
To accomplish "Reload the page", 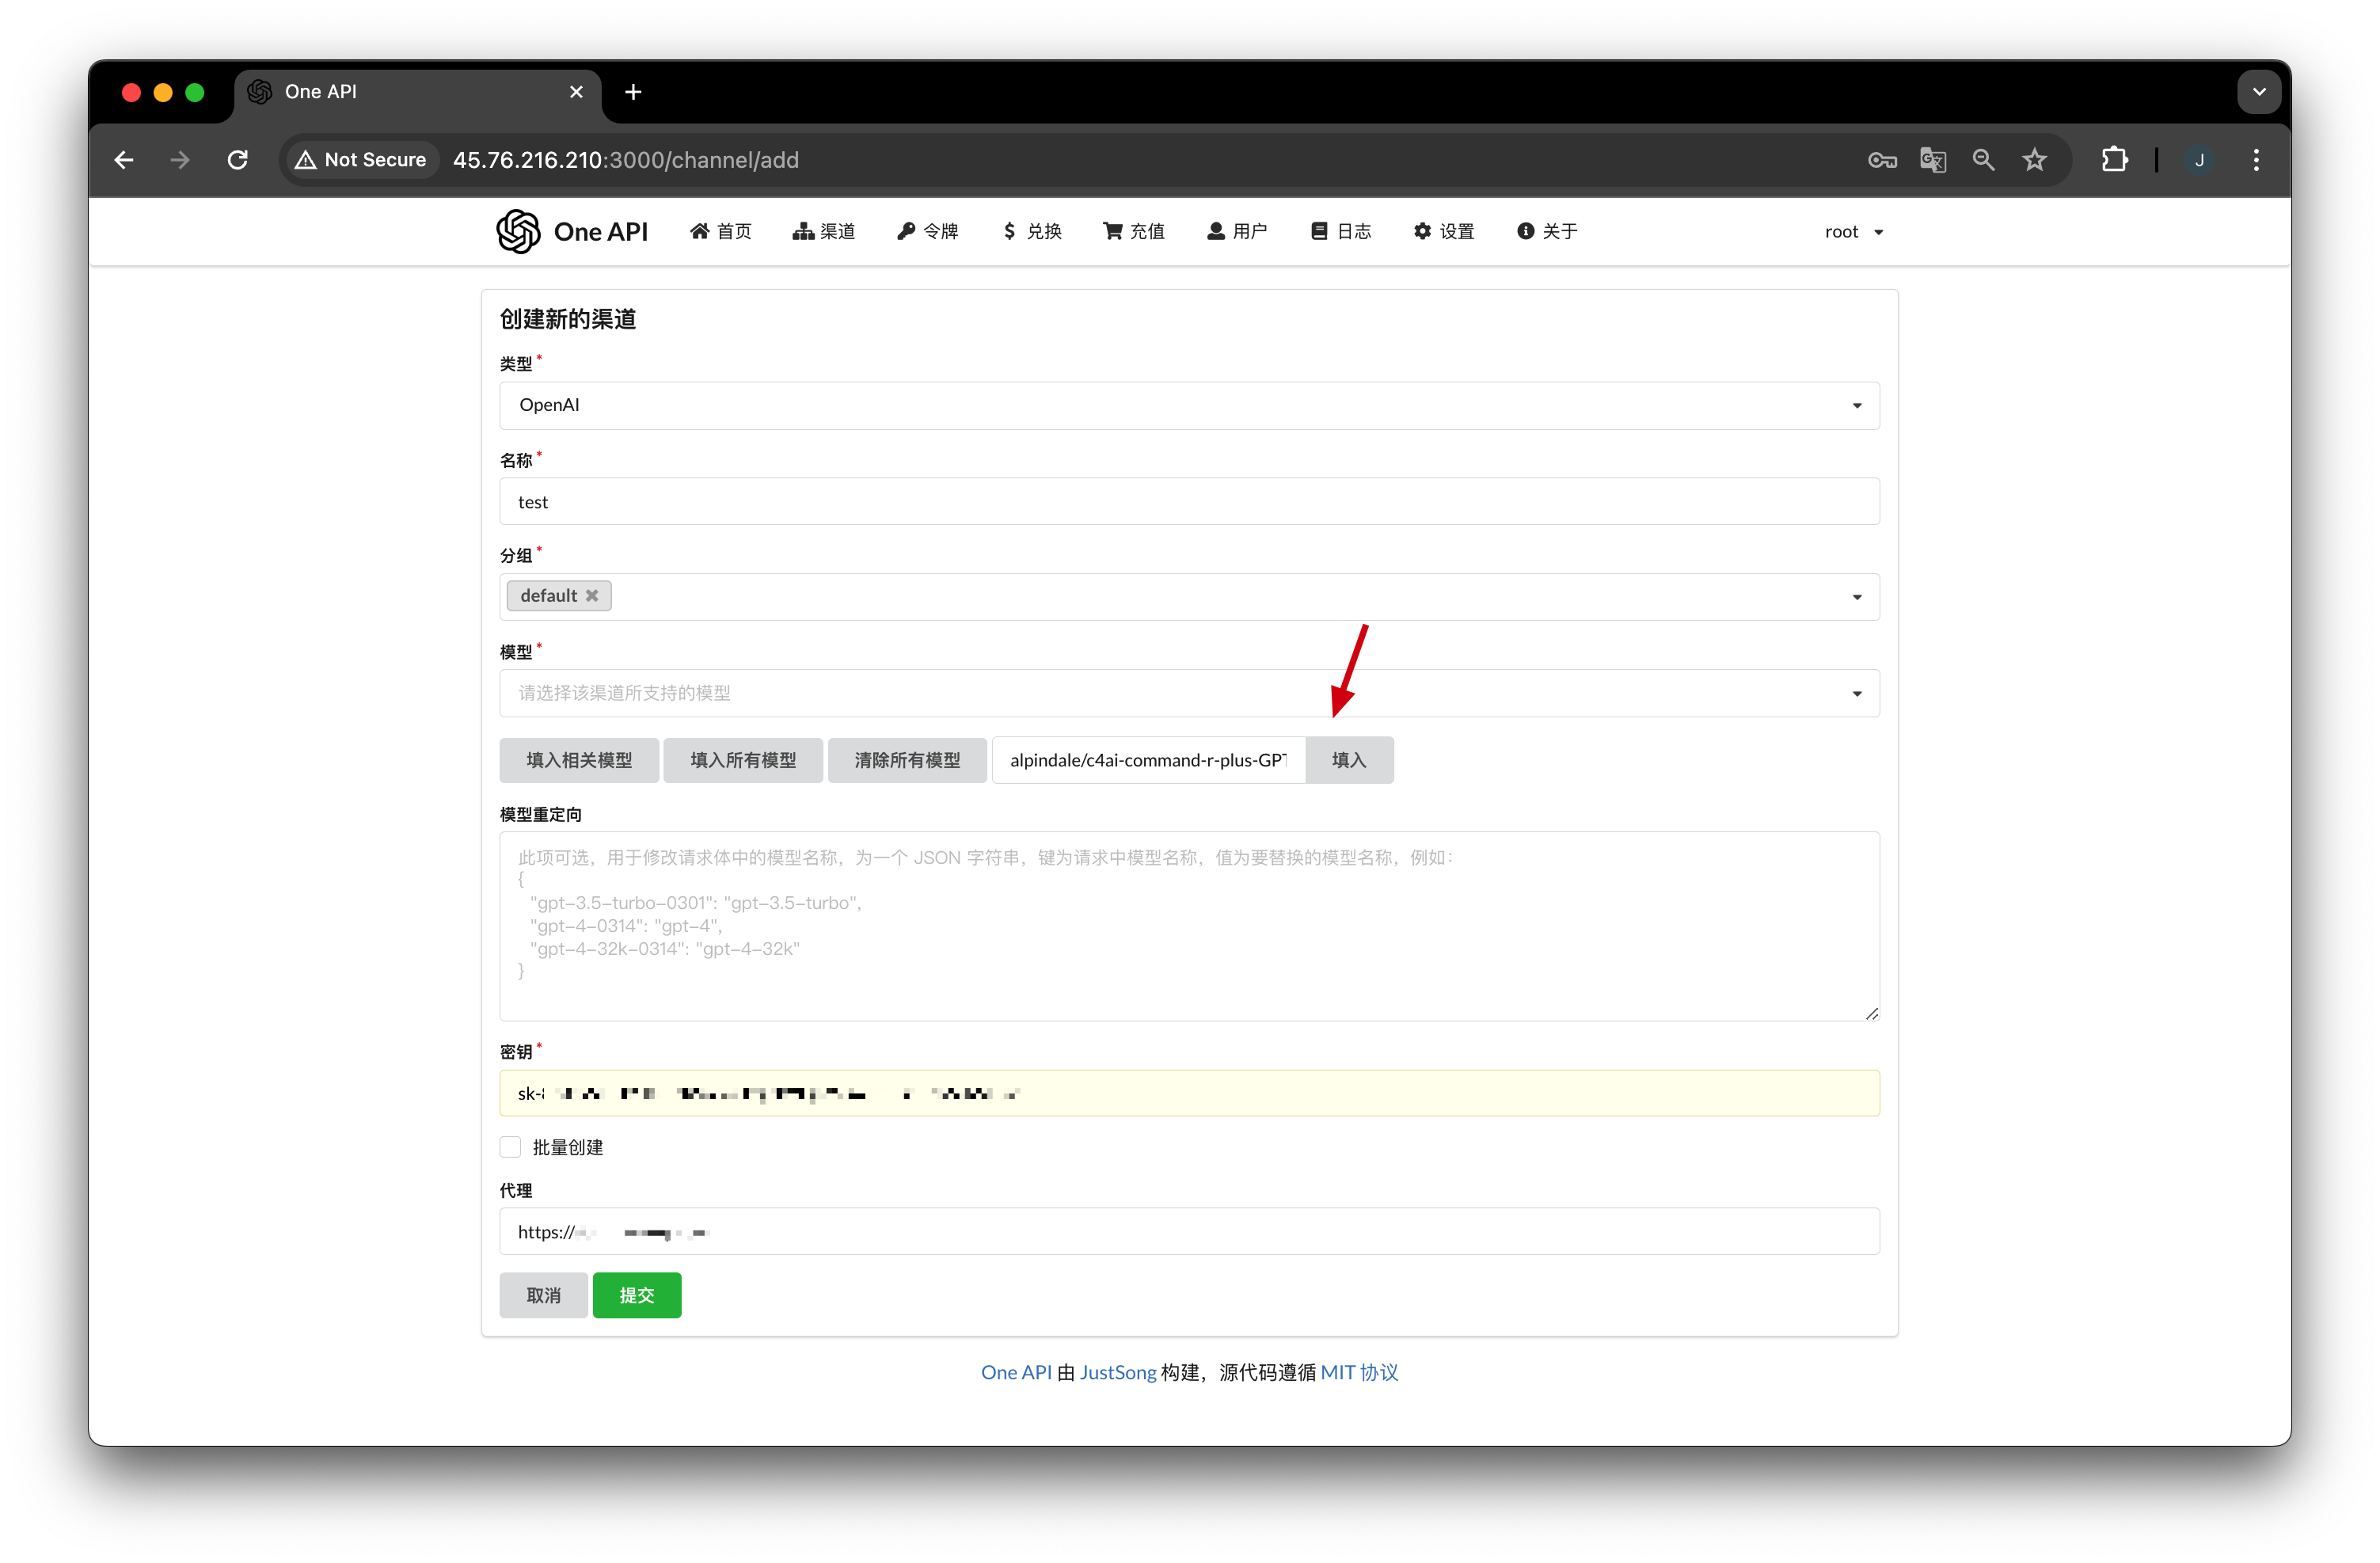I will pos(238,160).
